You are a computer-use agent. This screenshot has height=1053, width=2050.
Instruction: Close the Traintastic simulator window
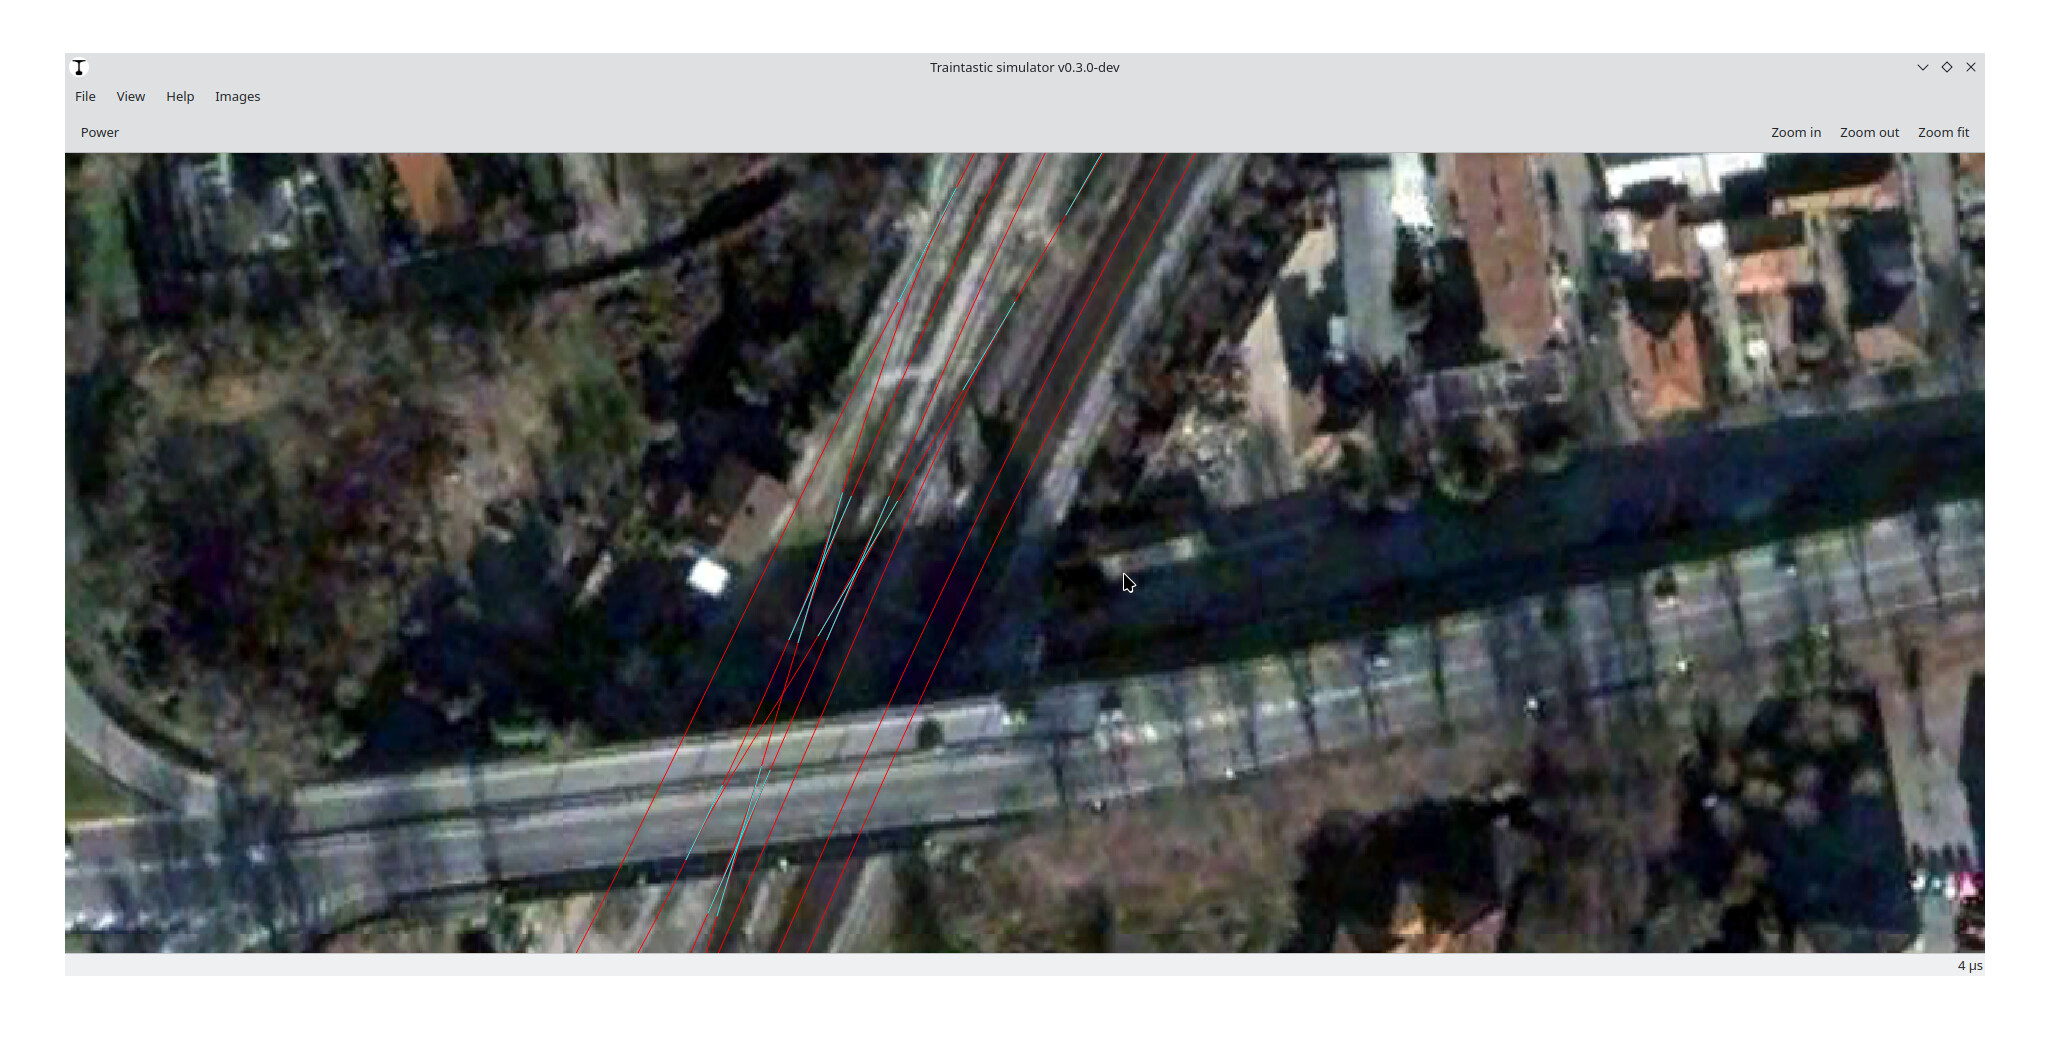click(x=1970, y=68)
